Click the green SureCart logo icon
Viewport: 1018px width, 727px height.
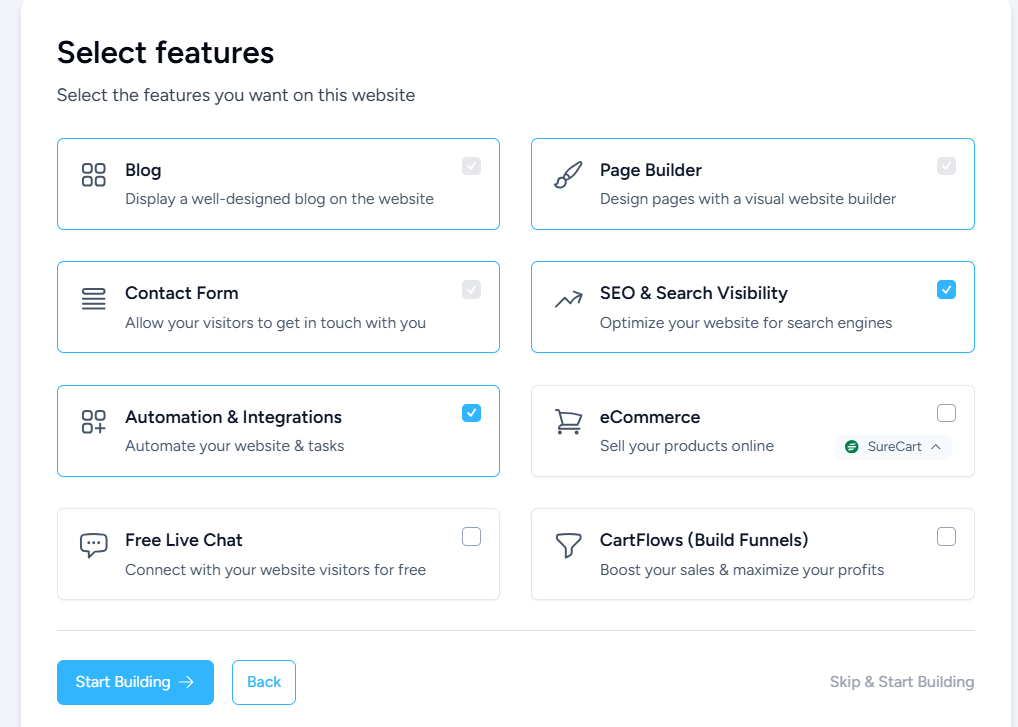click(852, 447)
